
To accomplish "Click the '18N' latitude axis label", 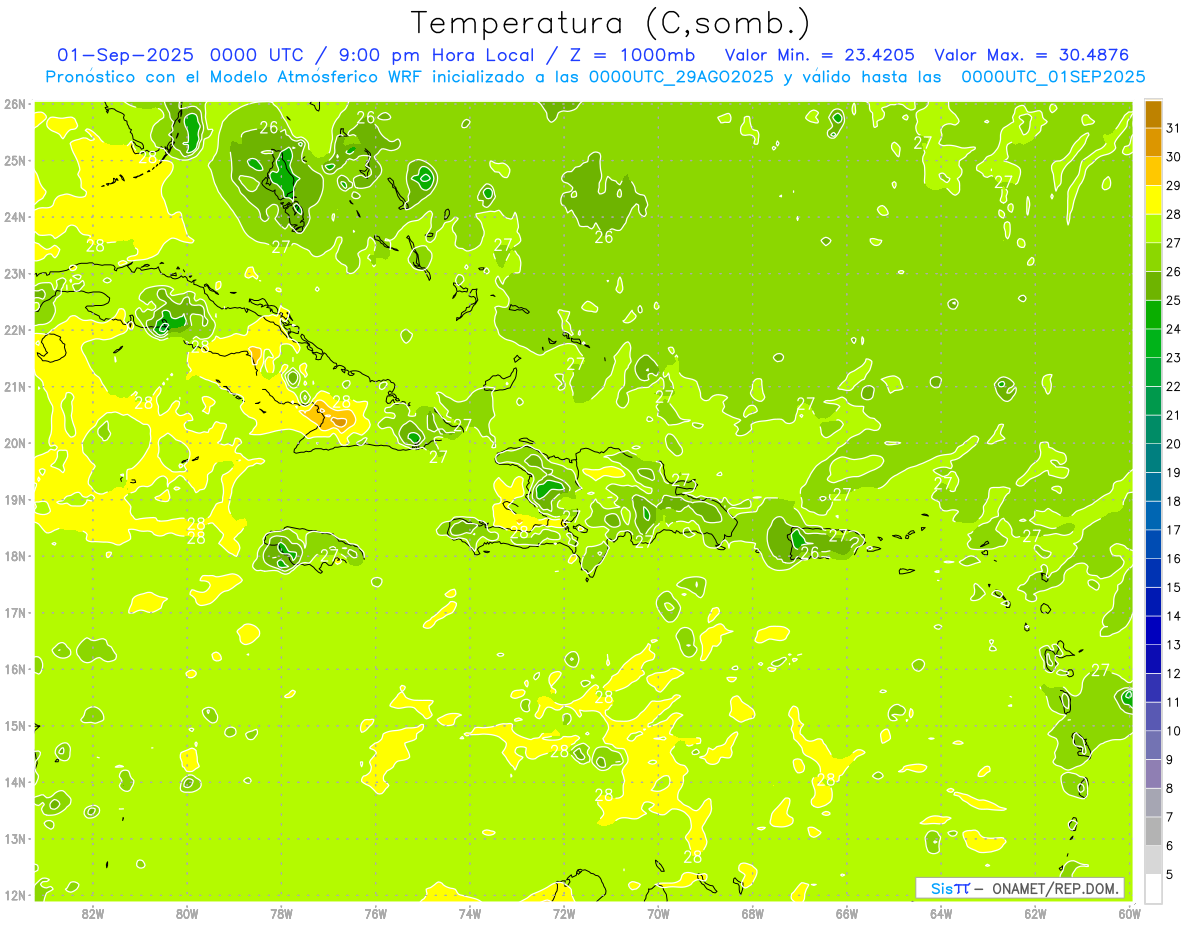I will click(14, 556).
